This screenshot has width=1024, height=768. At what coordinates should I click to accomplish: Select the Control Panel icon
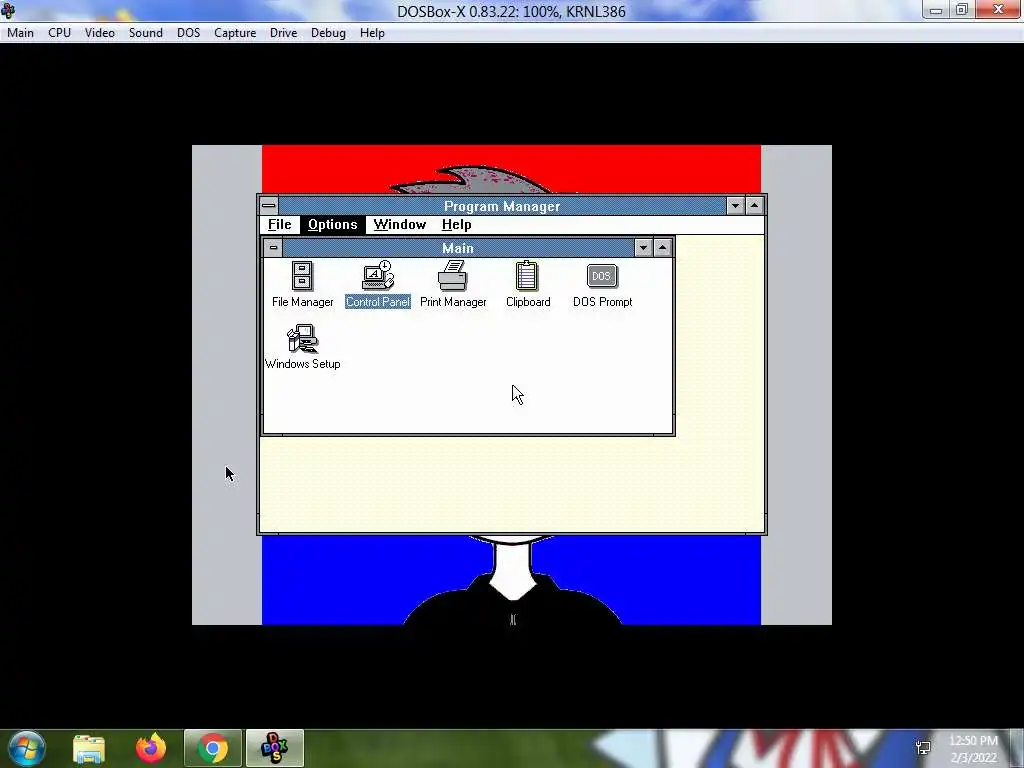coord(377,284)
